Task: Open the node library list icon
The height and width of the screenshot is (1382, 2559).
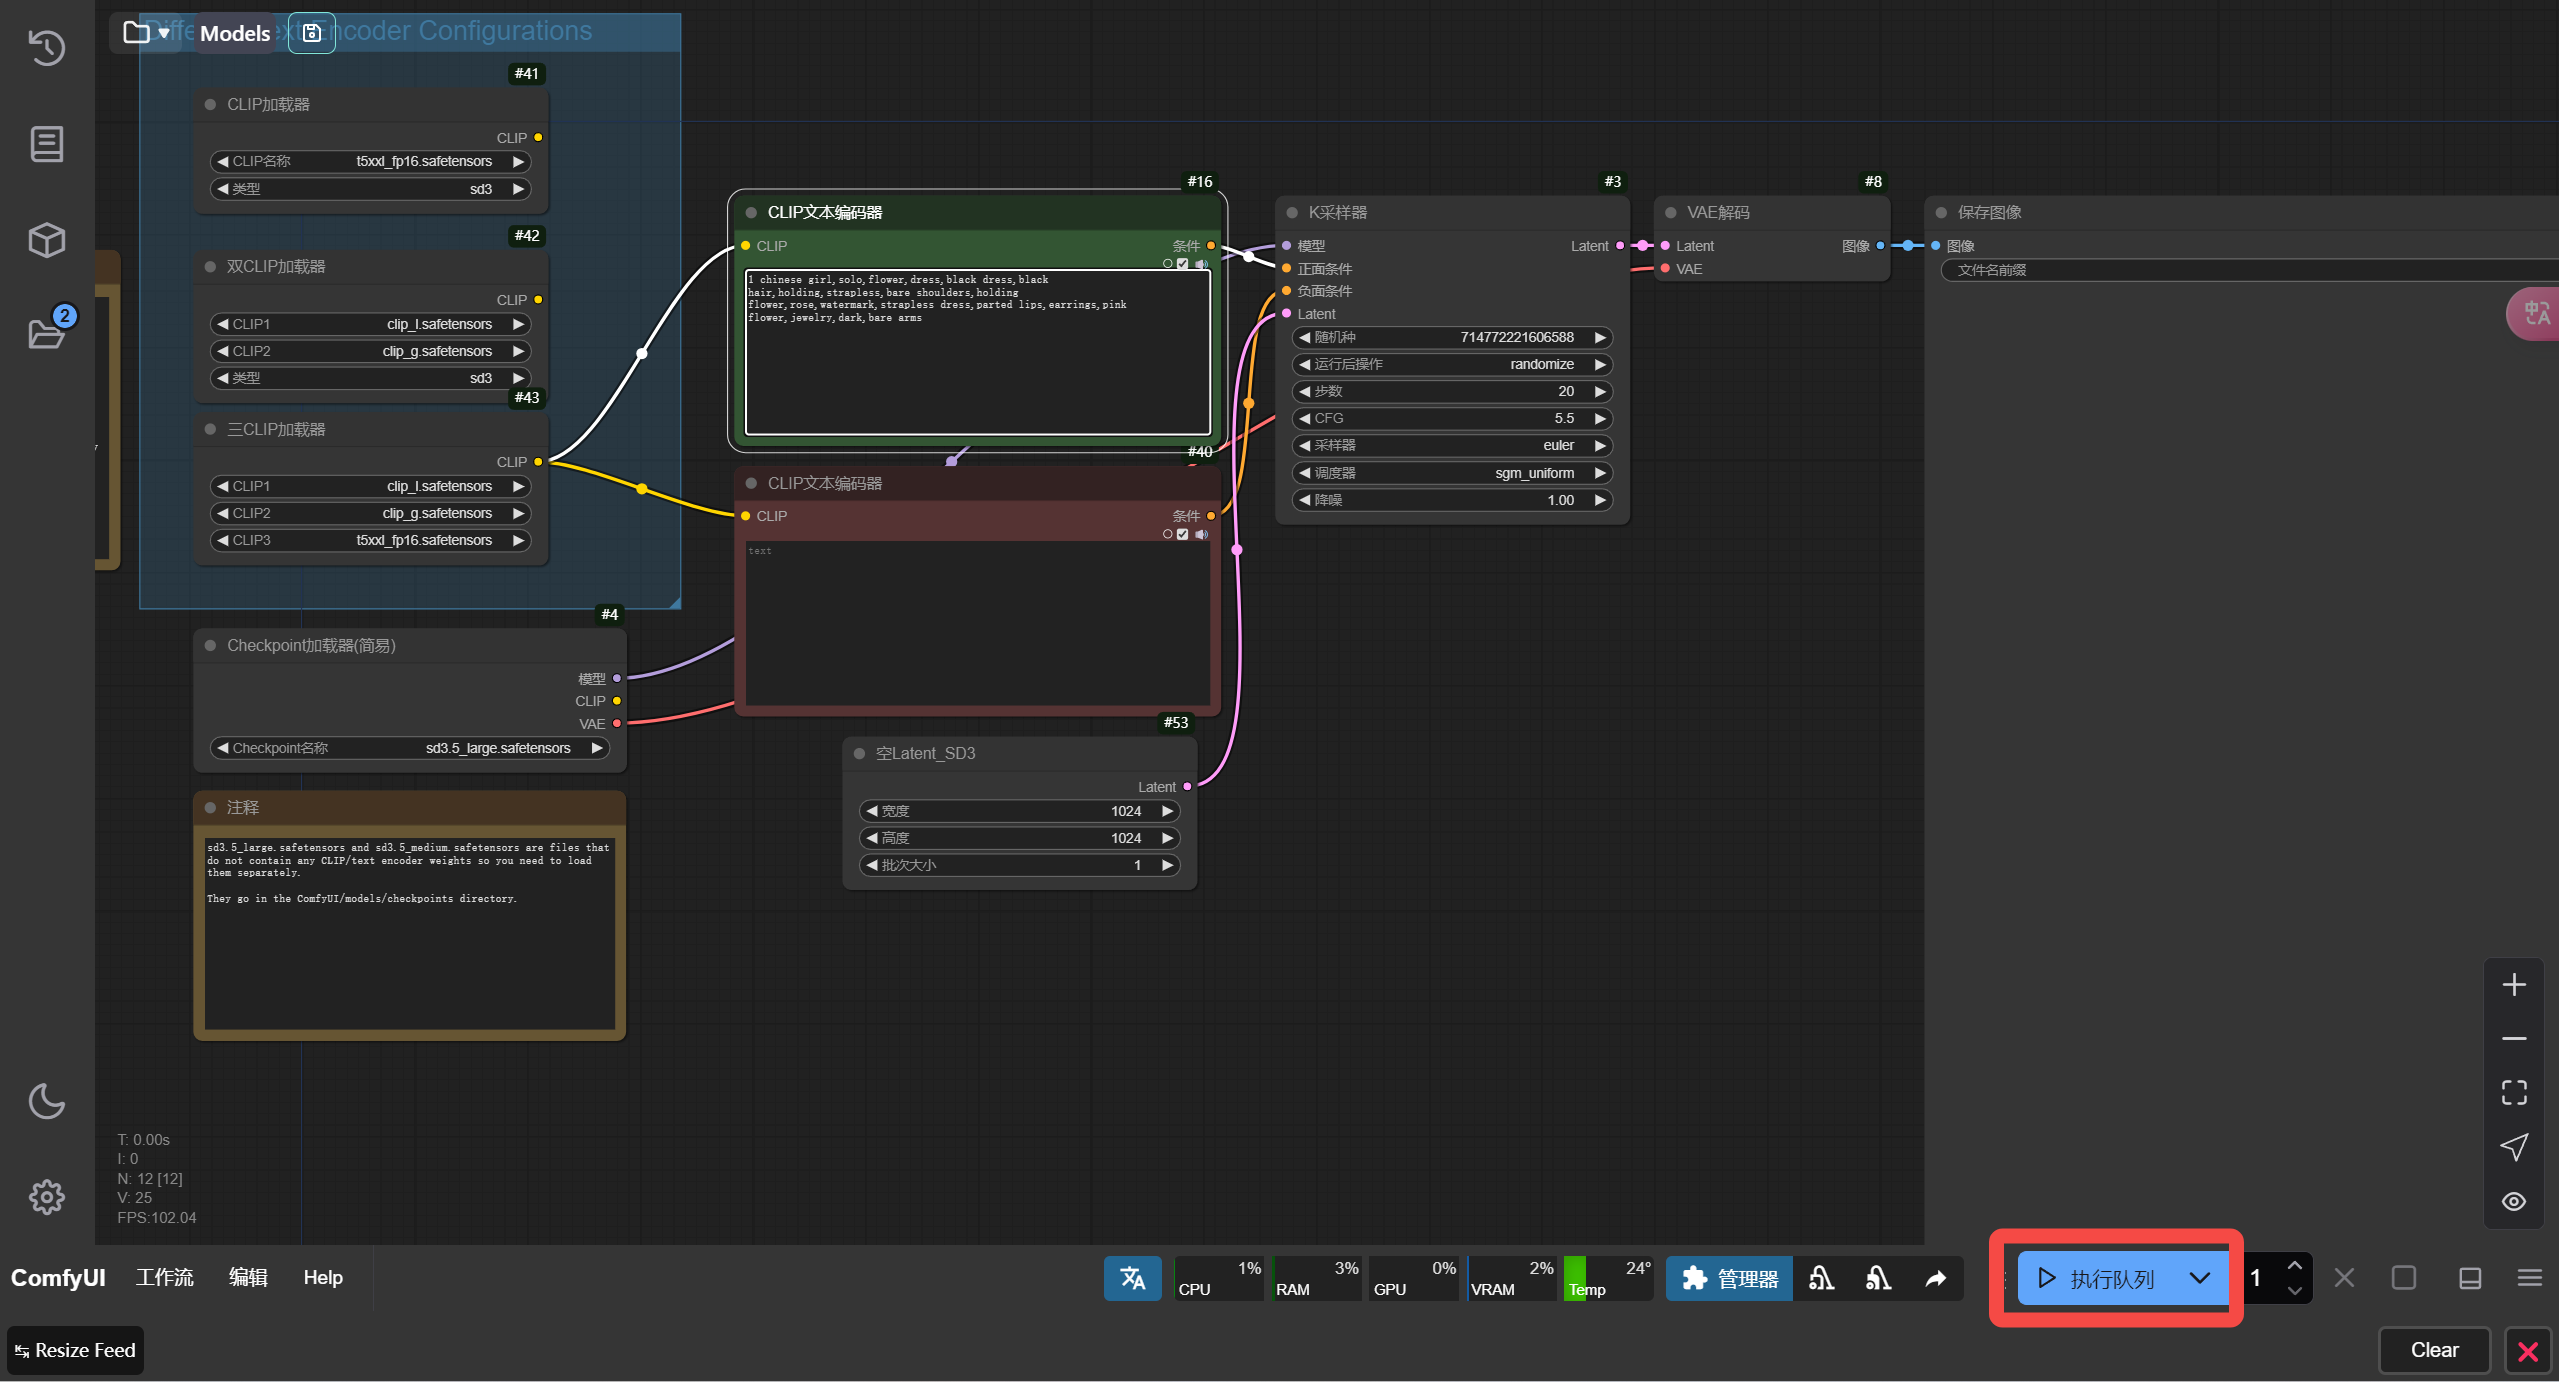Action: click(46, 143)
